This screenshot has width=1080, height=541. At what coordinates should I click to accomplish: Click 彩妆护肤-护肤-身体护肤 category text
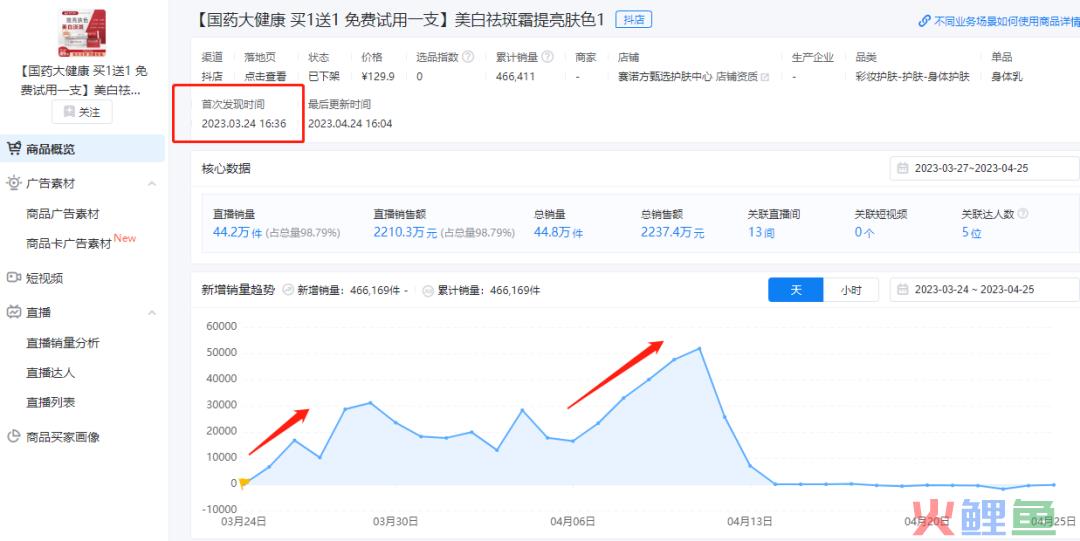click(913, 76)
